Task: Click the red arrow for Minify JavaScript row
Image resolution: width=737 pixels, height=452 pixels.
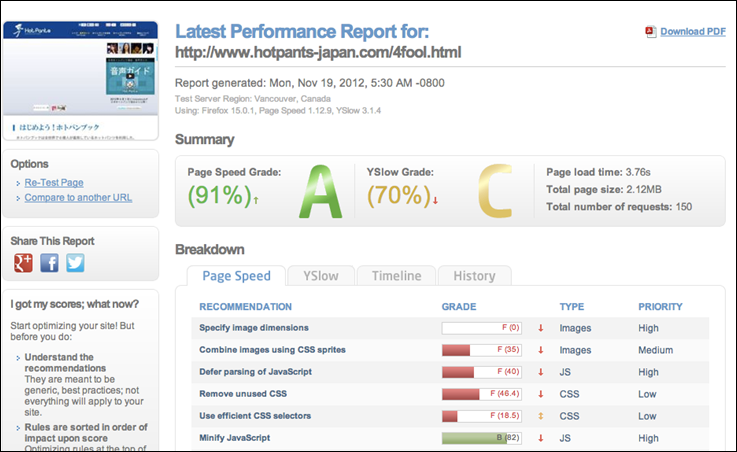Action: (541, 438)
